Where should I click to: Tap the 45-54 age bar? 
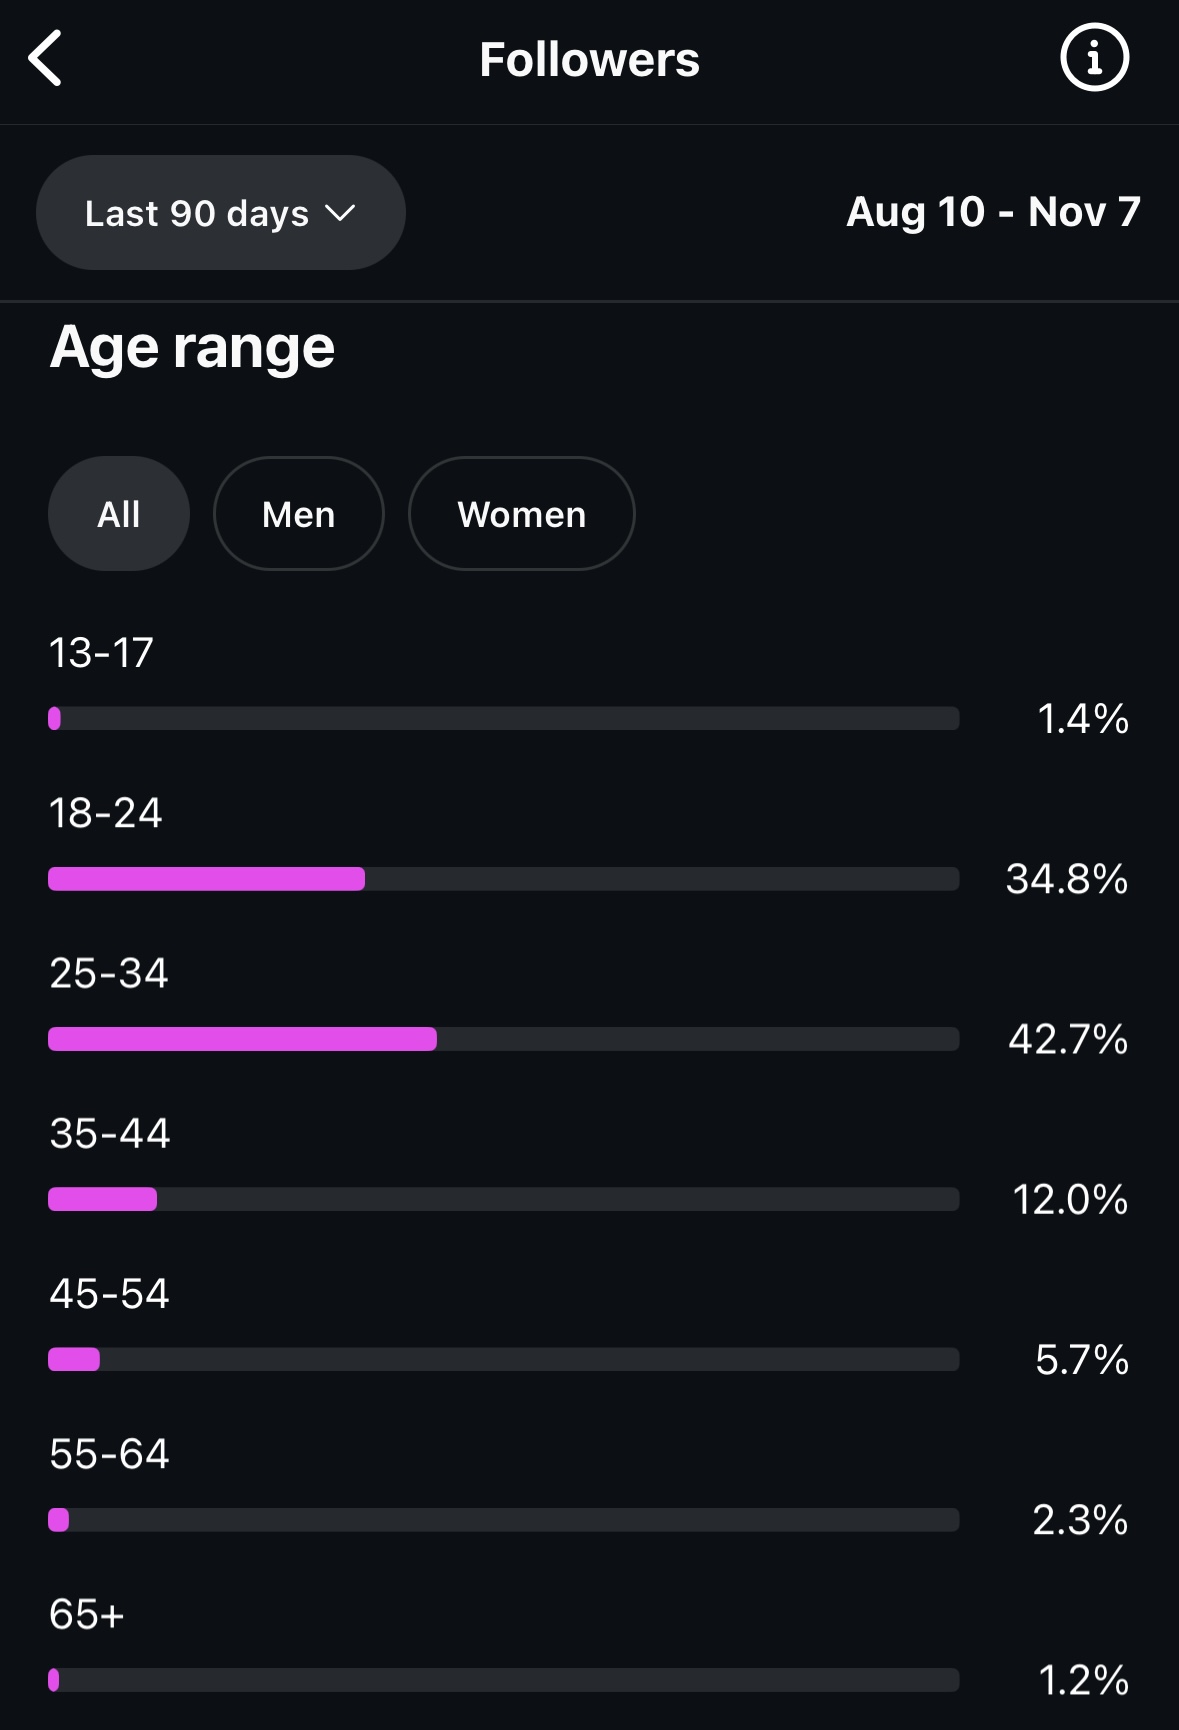(503, 1359)
